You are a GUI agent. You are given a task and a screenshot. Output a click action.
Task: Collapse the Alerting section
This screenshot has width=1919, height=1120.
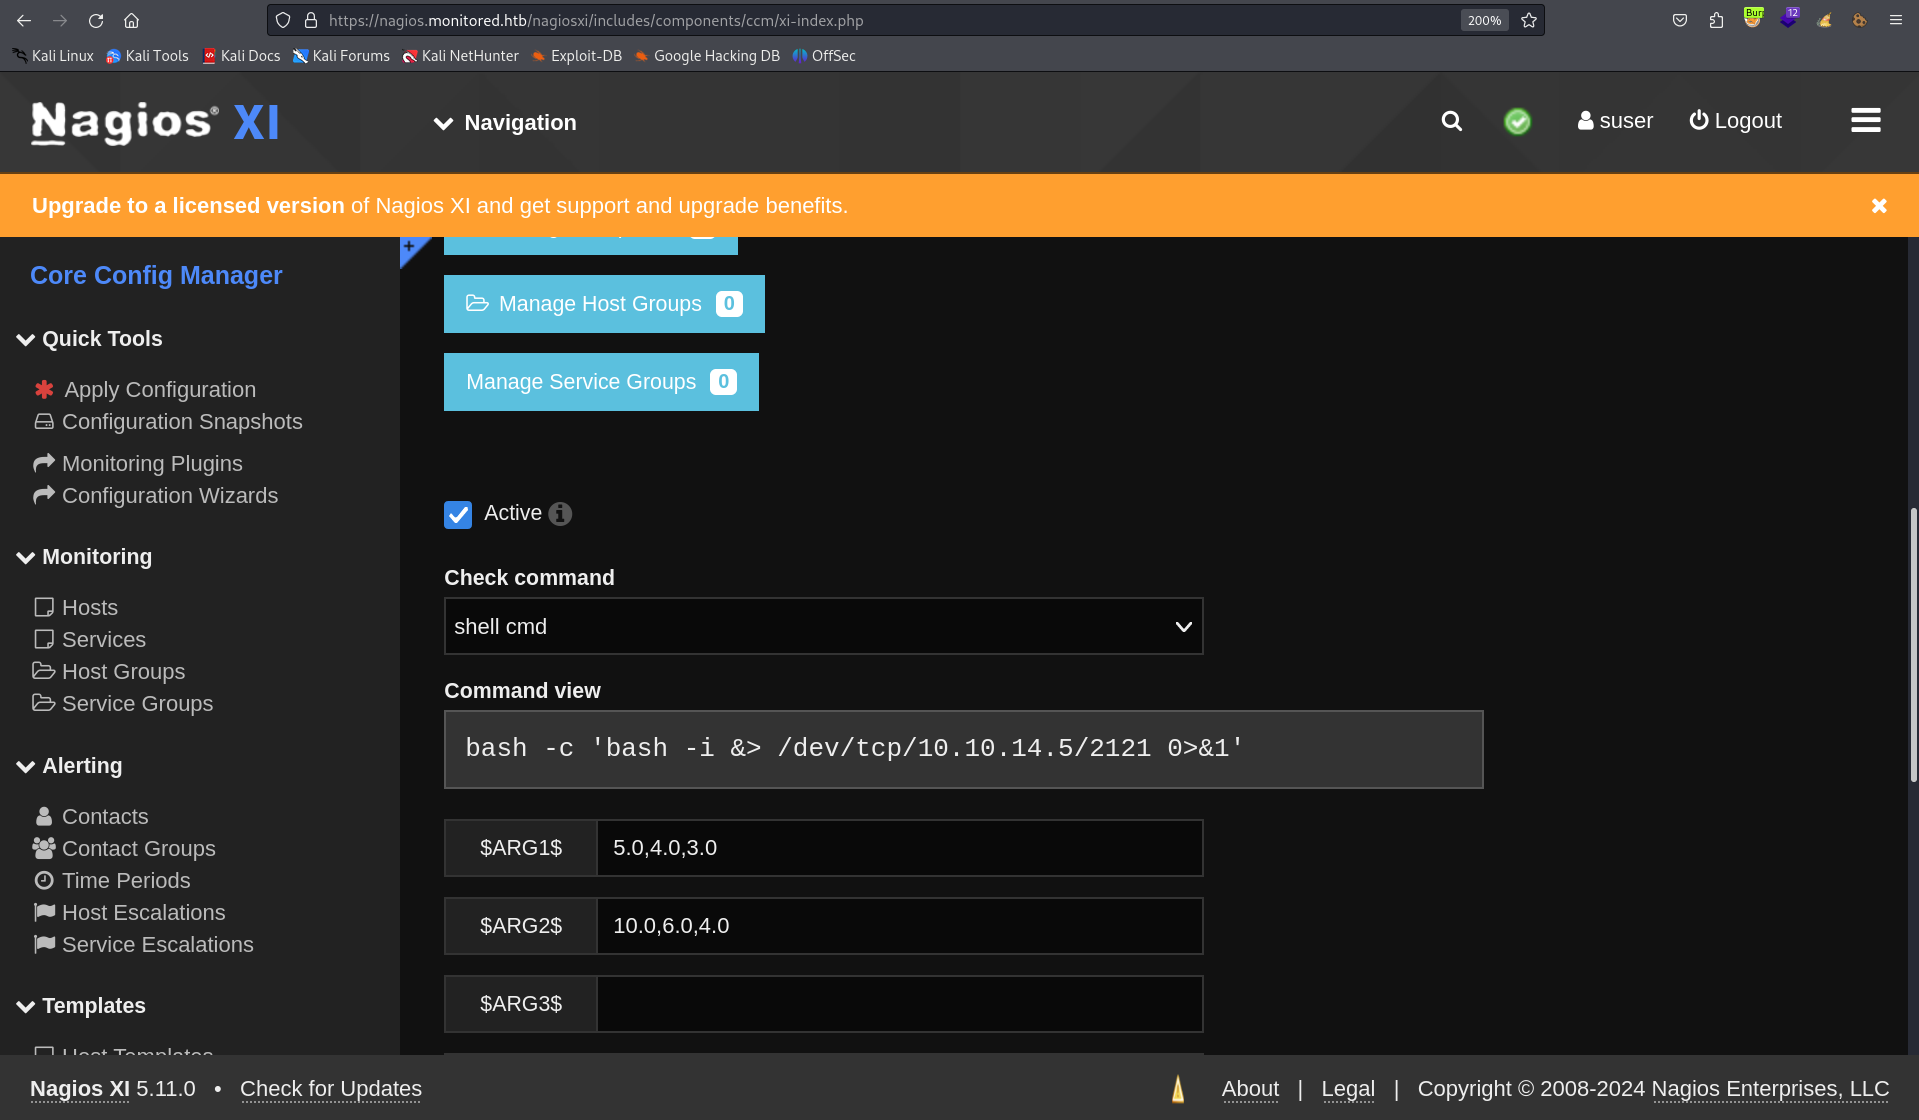click(x=69, y=766)
